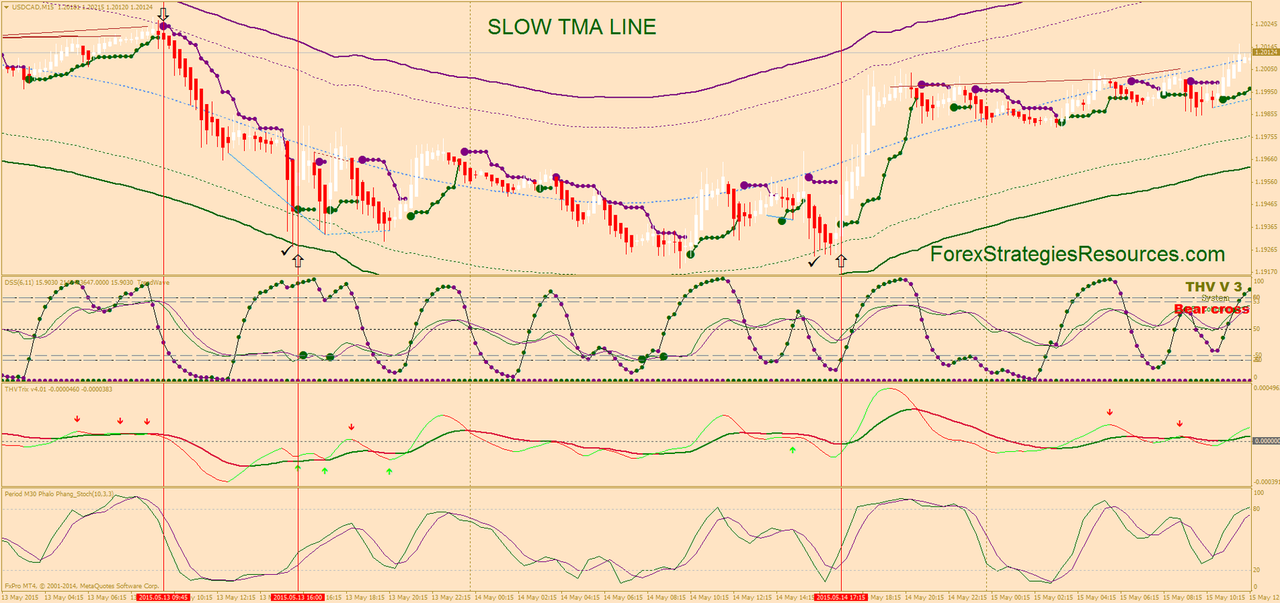Viewport: 1280px width, 603px height.
Task: Select the black up arrow at chart top left
Action: click(x=161, y=14)
